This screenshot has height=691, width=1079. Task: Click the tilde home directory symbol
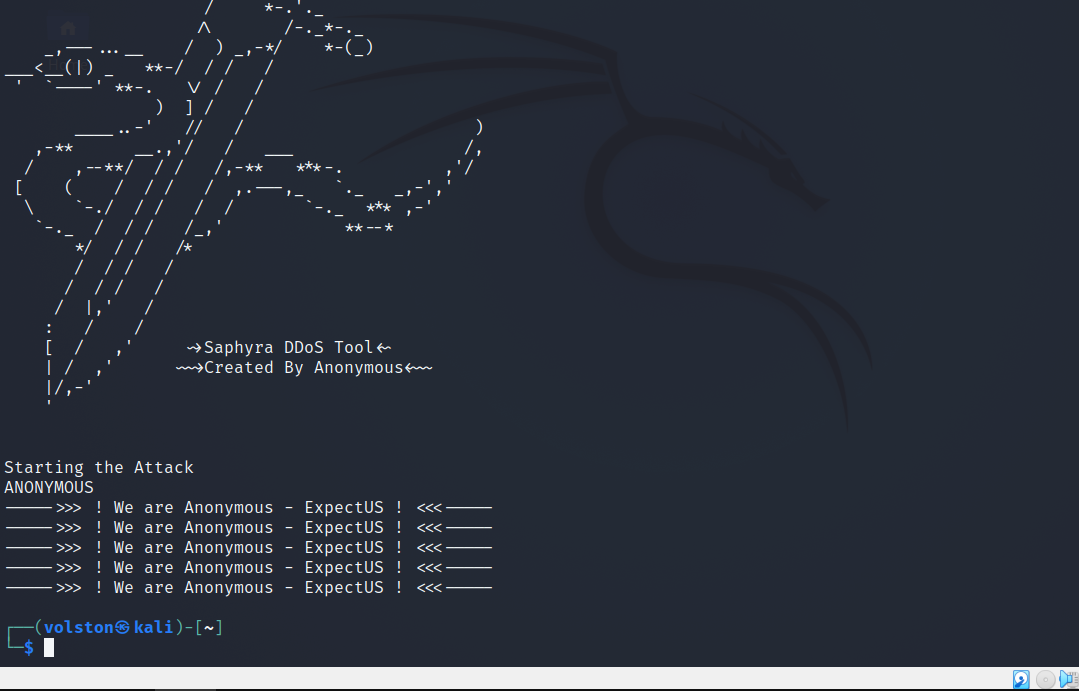(x=207, y=627)
